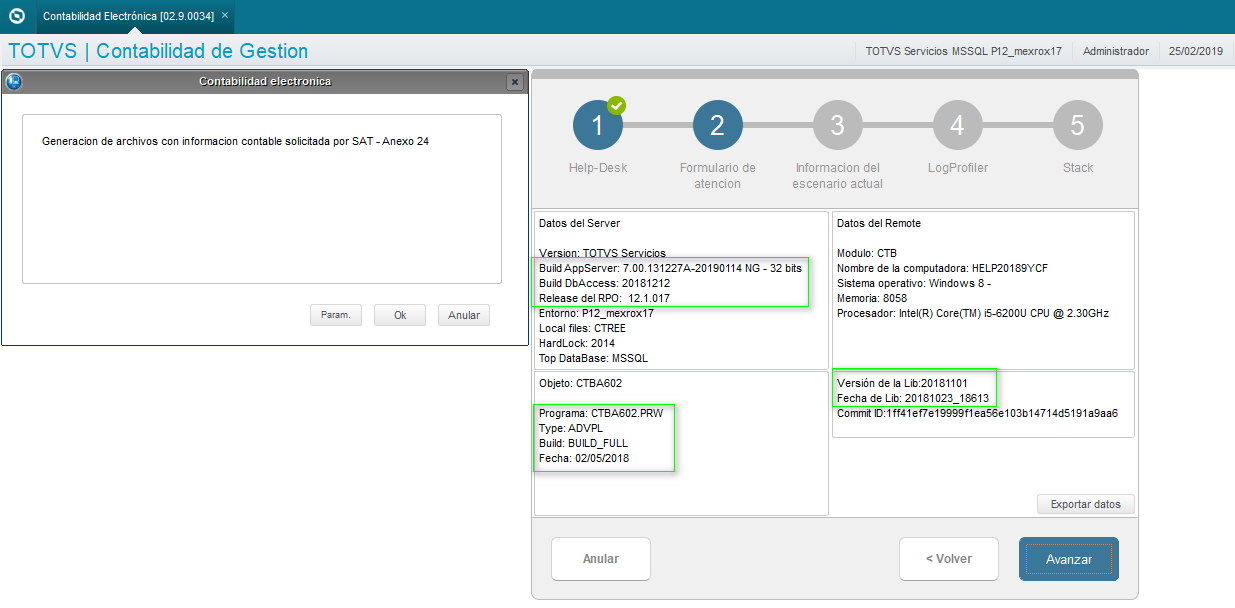This screenshot has height=608, width=1235.
Task: Advance with the Avanzar button
Action: (x=1069, y=559)
